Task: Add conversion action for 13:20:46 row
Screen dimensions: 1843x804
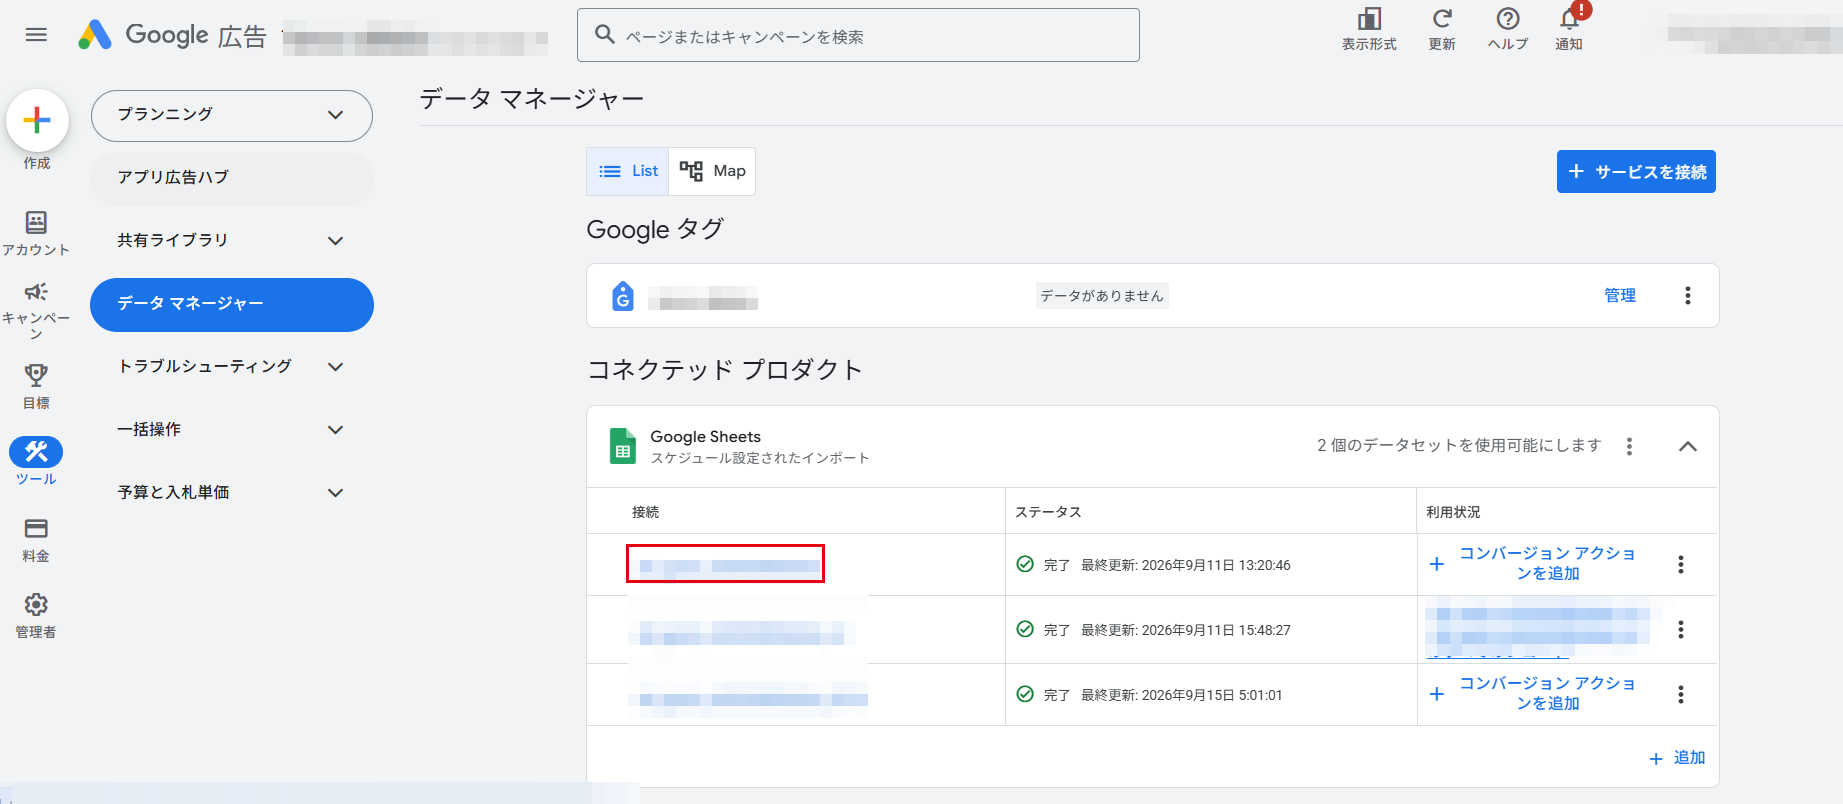Action: (x=1532, y=563)
